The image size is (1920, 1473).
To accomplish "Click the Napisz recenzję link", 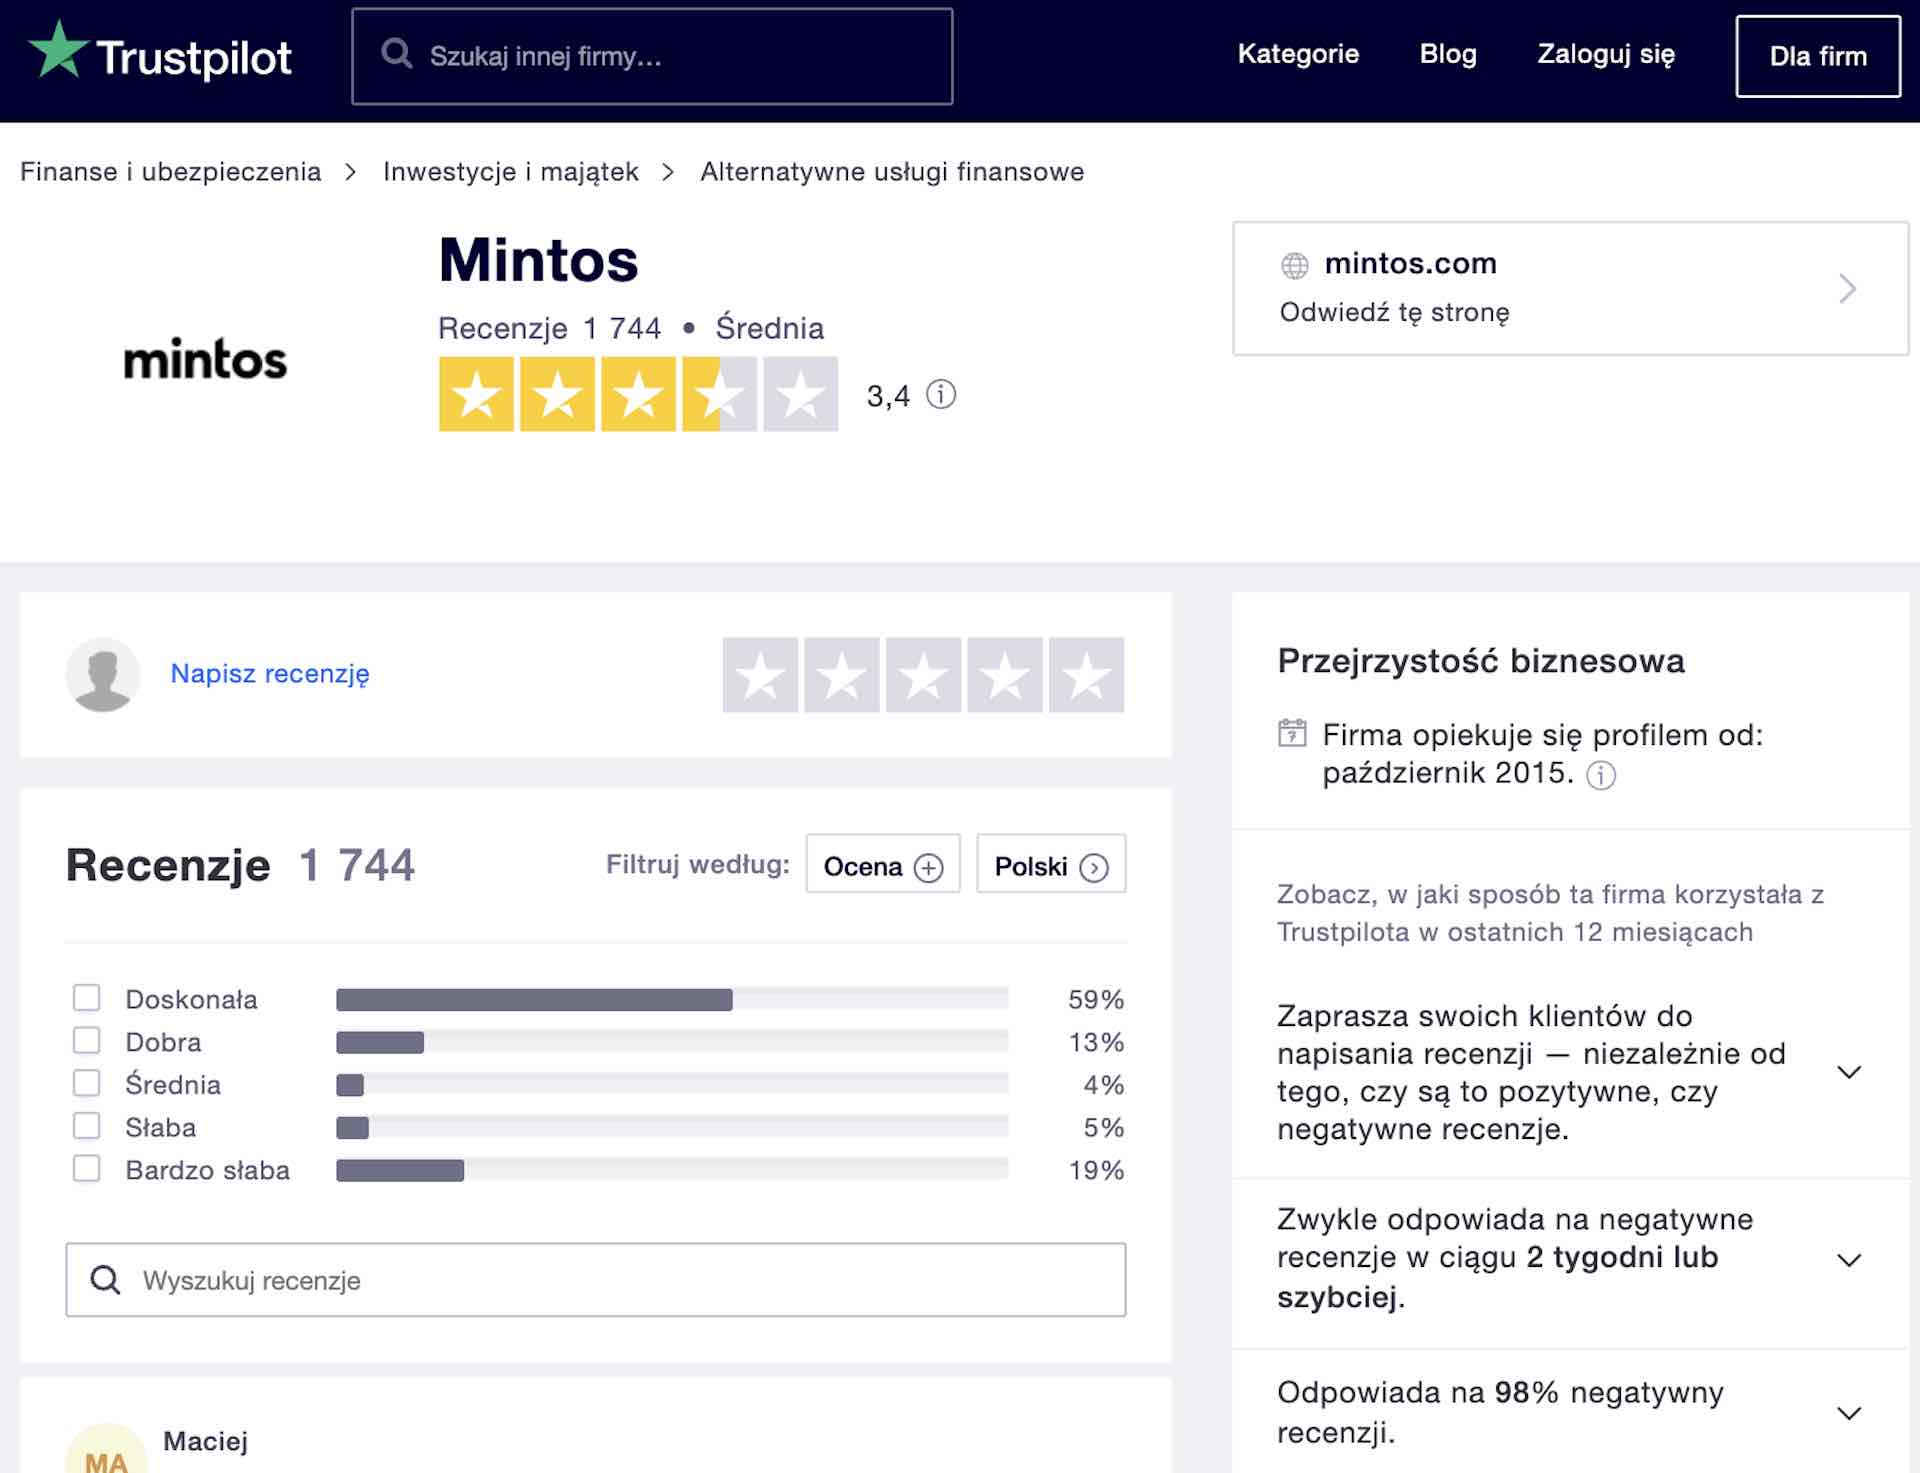I will (270, 674).
